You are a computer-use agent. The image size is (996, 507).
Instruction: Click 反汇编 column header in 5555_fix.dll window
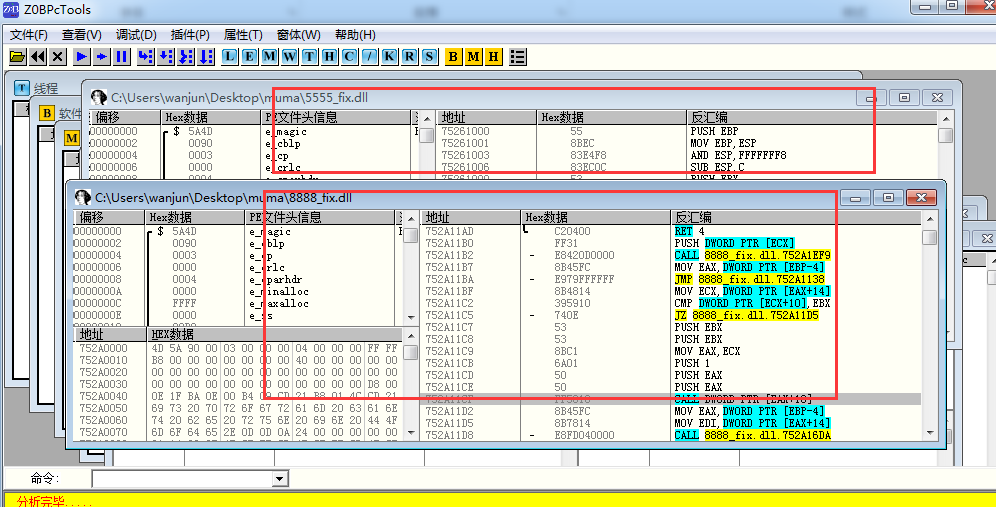[x=812, y=118]
